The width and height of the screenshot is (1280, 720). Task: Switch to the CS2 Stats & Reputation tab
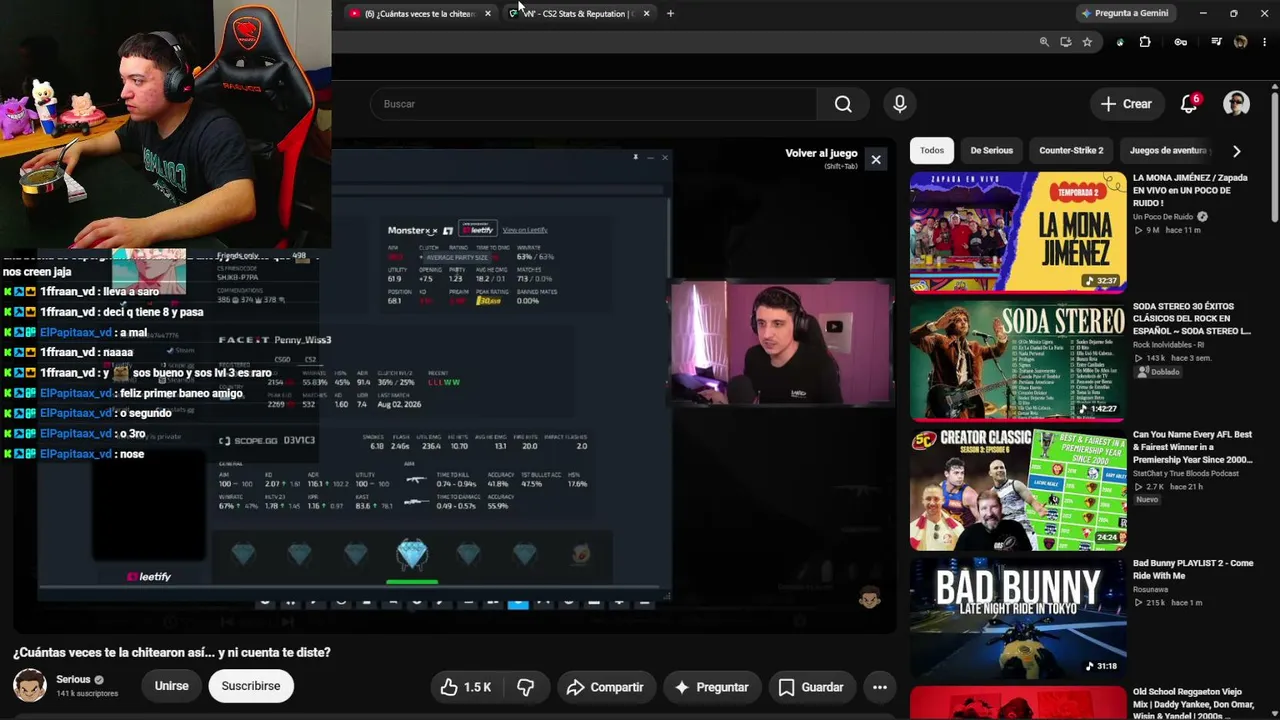(580, 13)
